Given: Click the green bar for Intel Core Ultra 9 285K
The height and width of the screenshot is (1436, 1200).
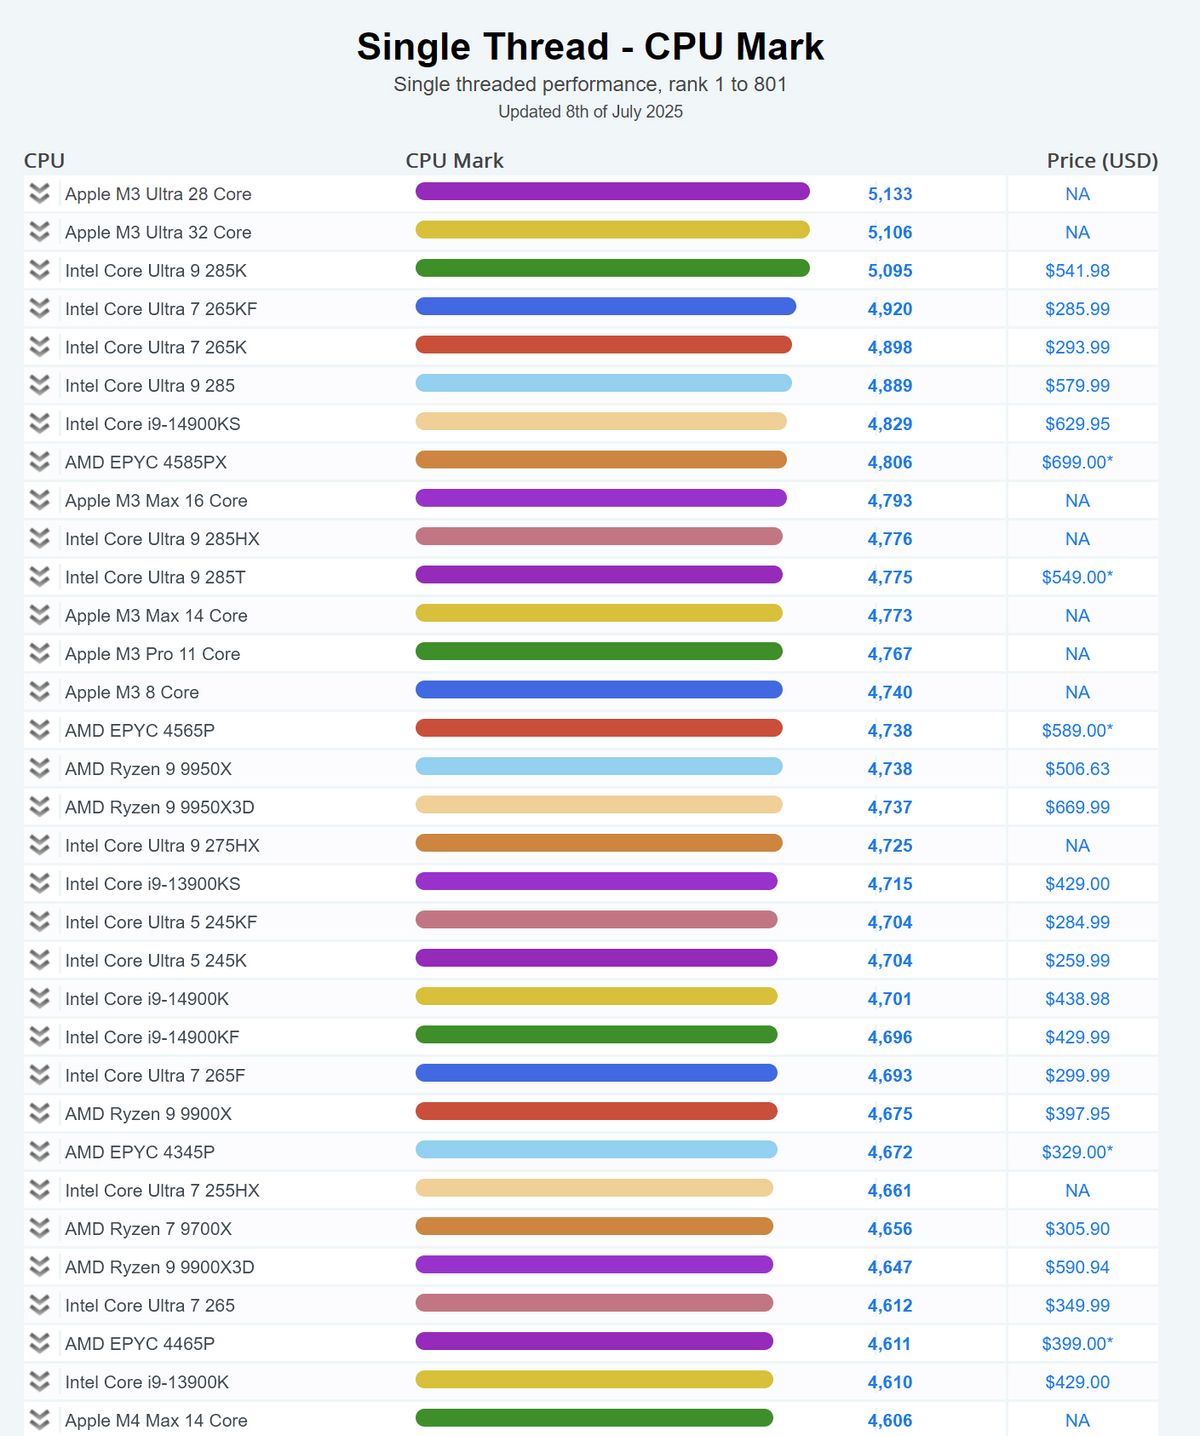Looking at the screenshot, I should (612, 268).
